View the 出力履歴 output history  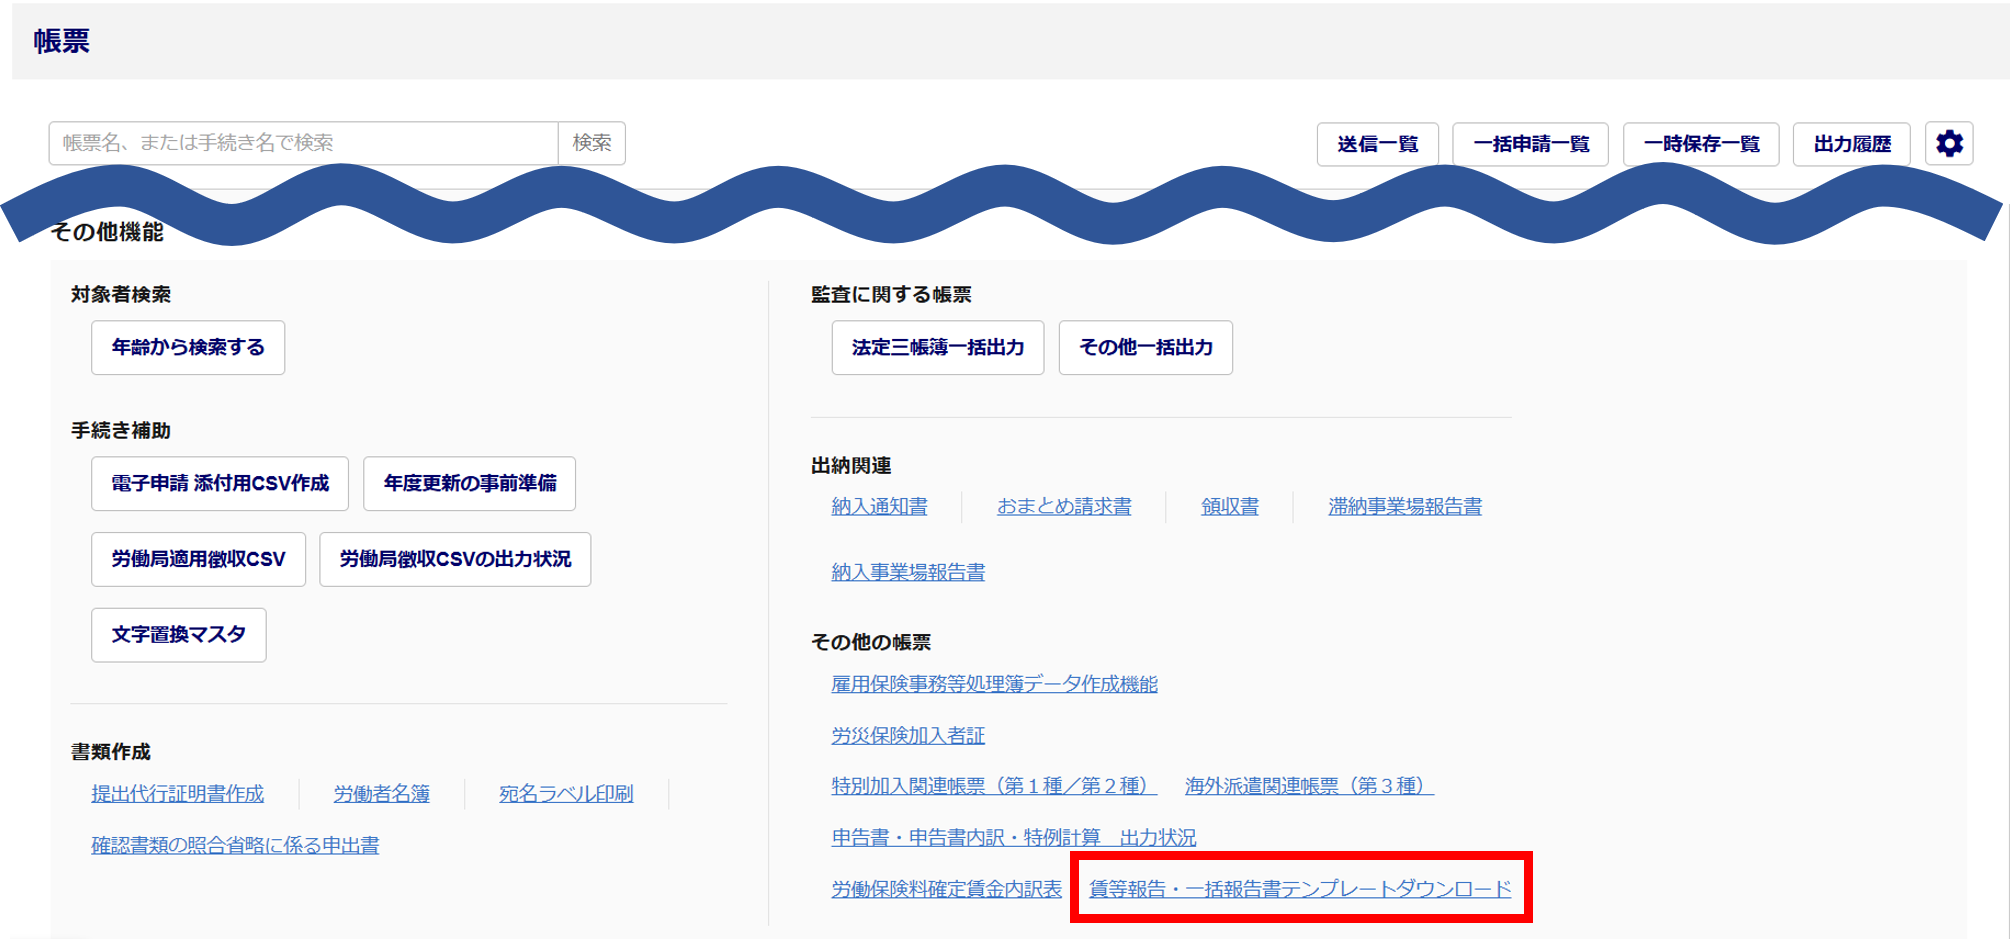(x=1851, y=144)
